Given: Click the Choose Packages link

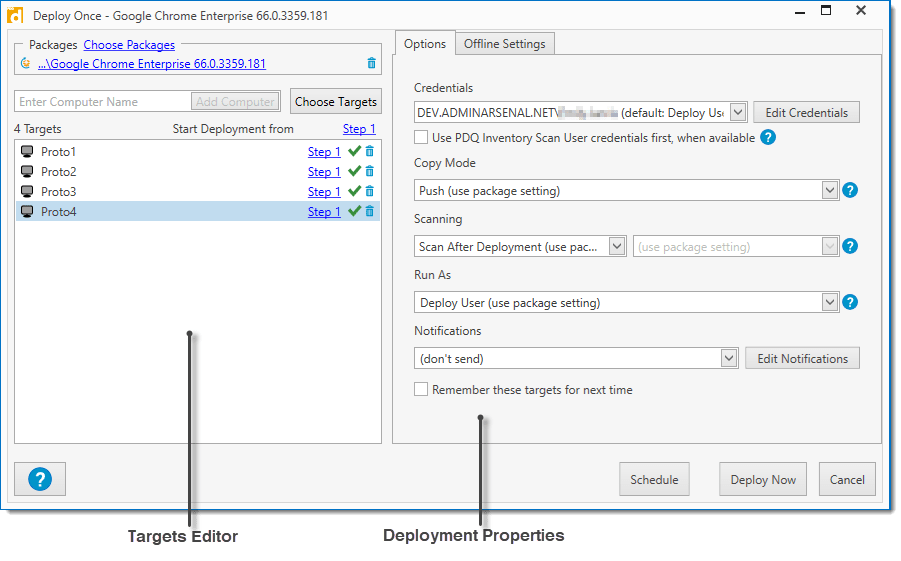Looking at the screenshot, I should [x=129, y=45].
